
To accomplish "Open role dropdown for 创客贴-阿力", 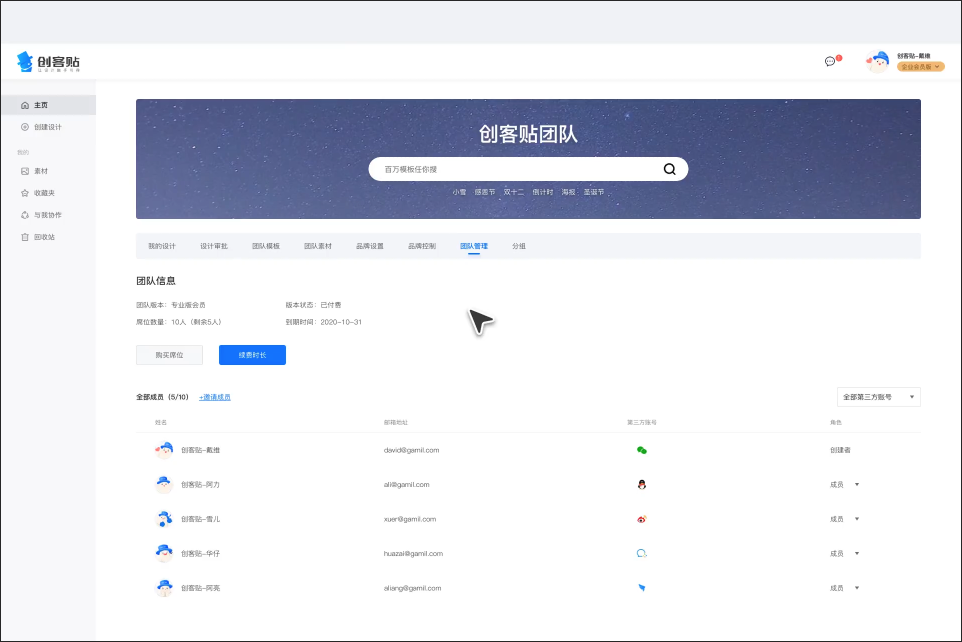I will coord(856,485).
